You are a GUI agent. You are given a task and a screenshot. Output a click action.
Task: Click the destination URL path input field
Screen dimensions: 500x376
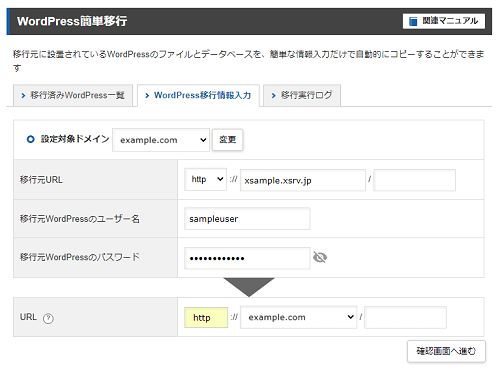coord(405,317)
